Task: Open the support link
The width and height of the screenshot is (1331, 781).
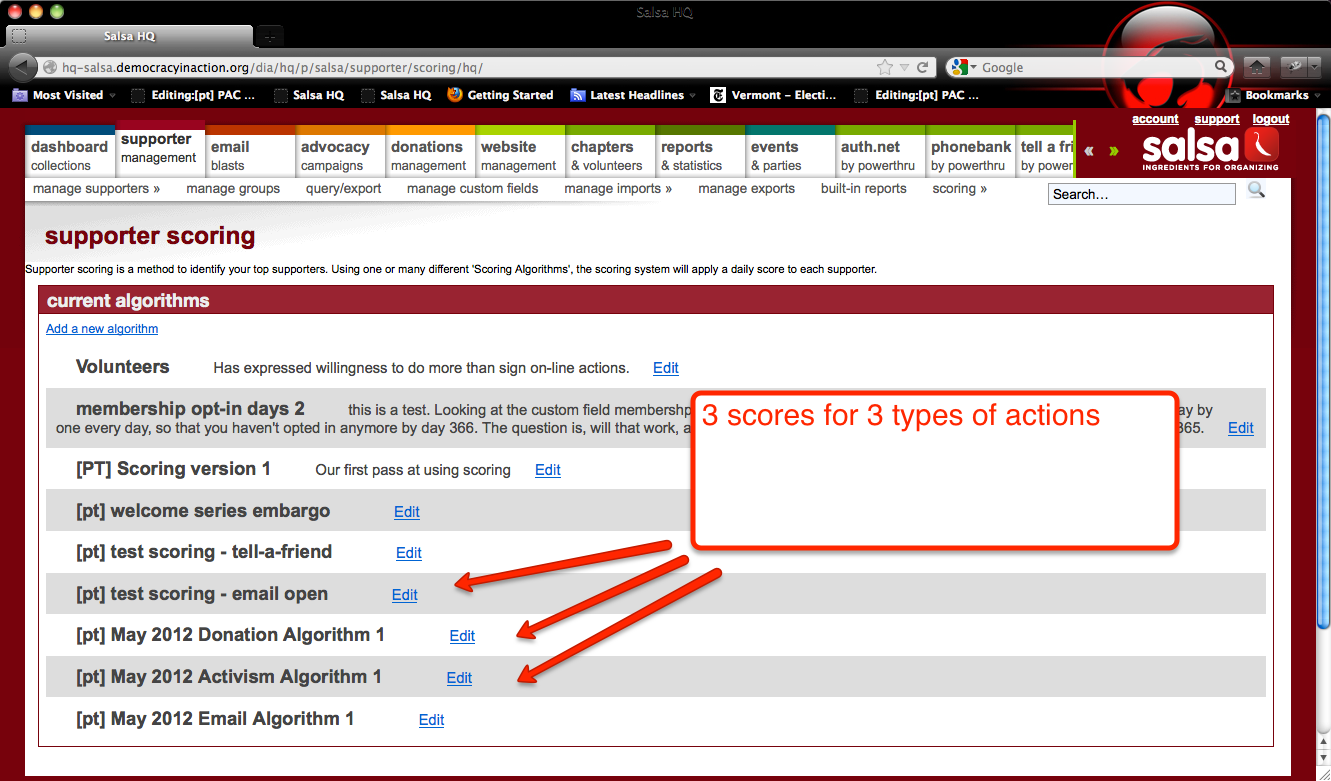Action: click(x=1217, y=119)
